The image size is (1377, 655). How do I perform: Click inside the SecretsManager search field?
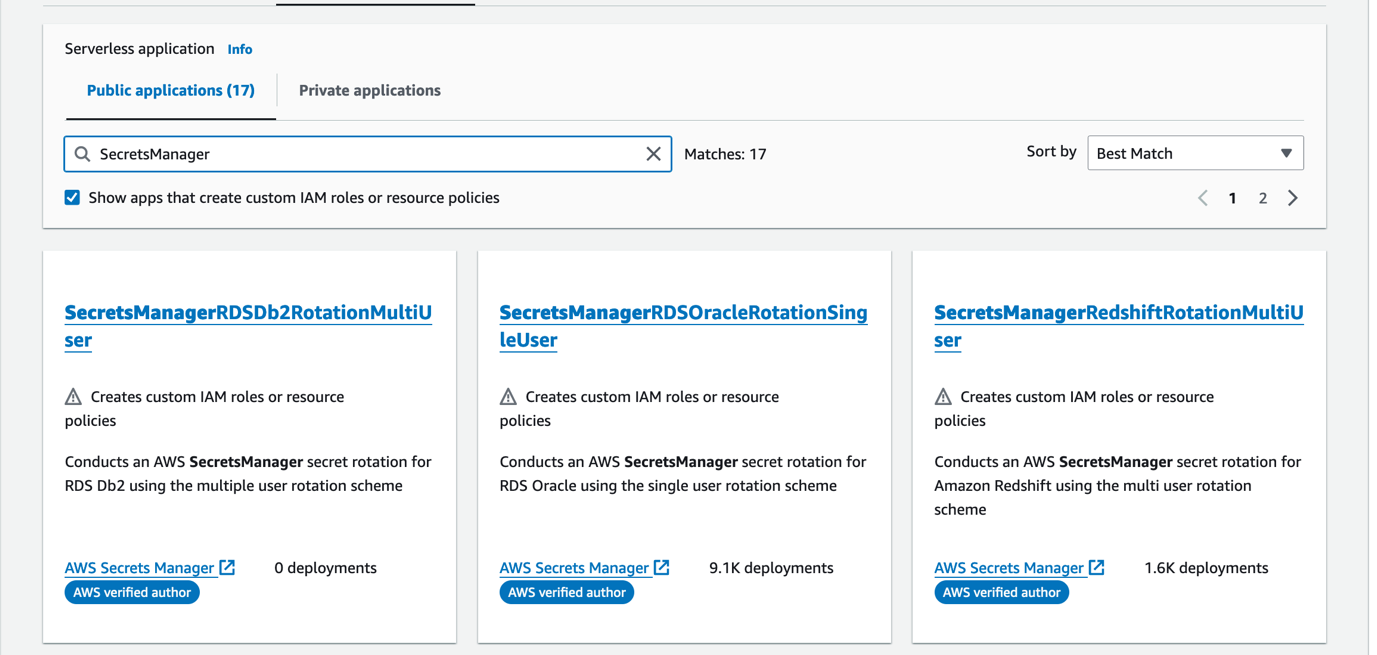[x=368, y=154]
